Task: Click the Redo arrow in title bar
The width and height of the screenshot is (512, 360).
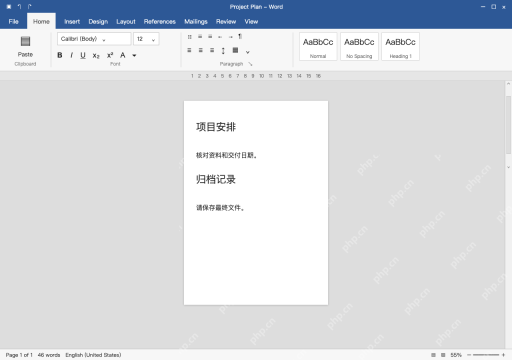Action: [30, 7]
